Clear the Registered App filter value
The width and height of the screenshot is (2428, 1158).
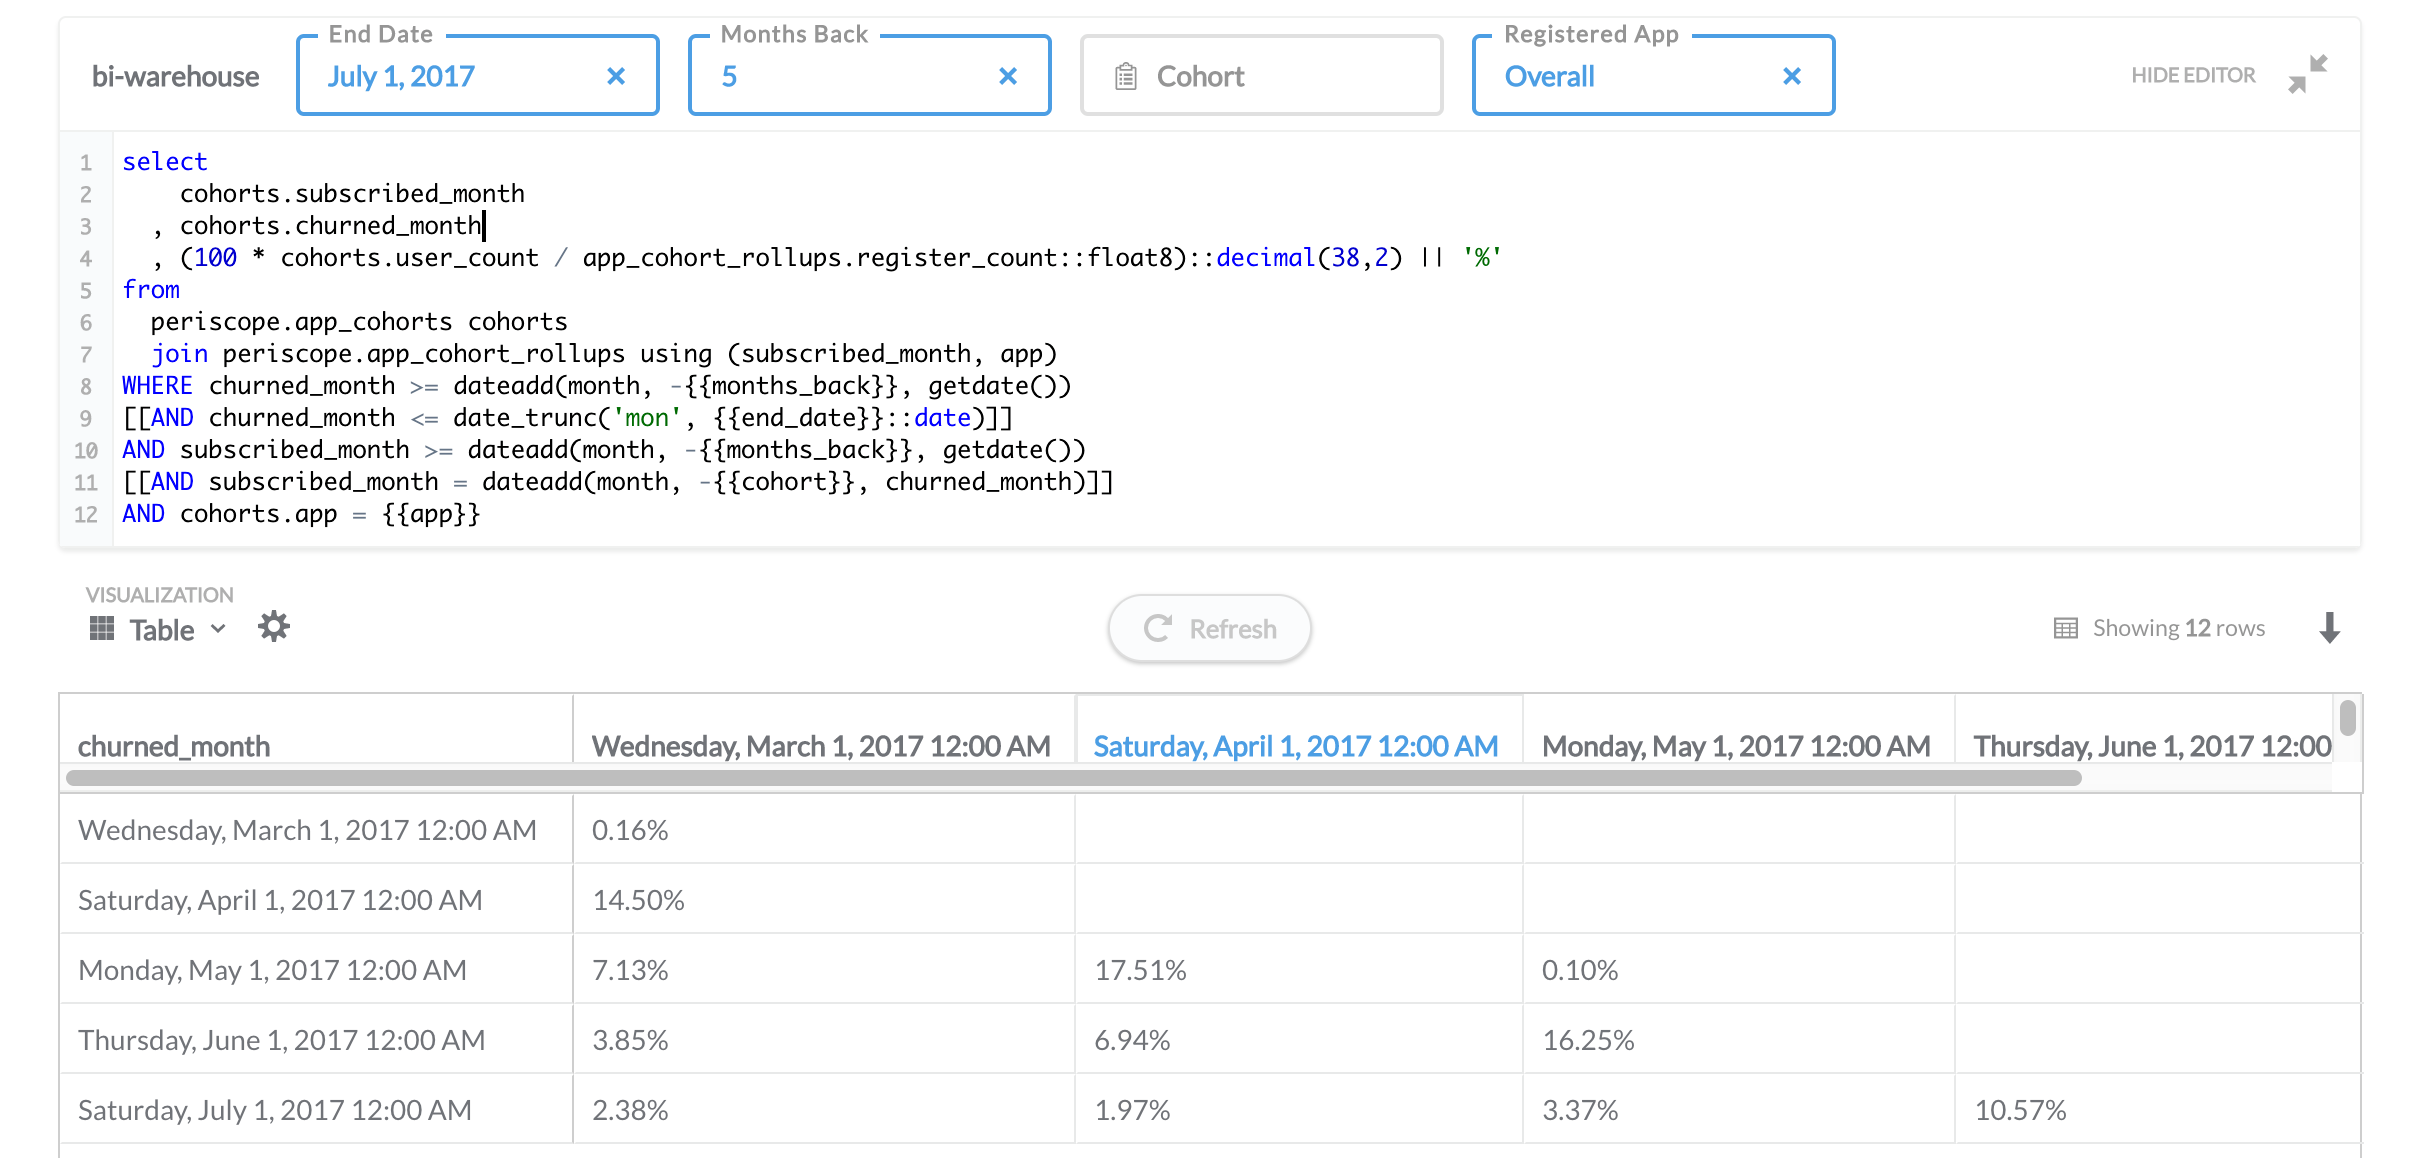click(x=1792, y=76)
